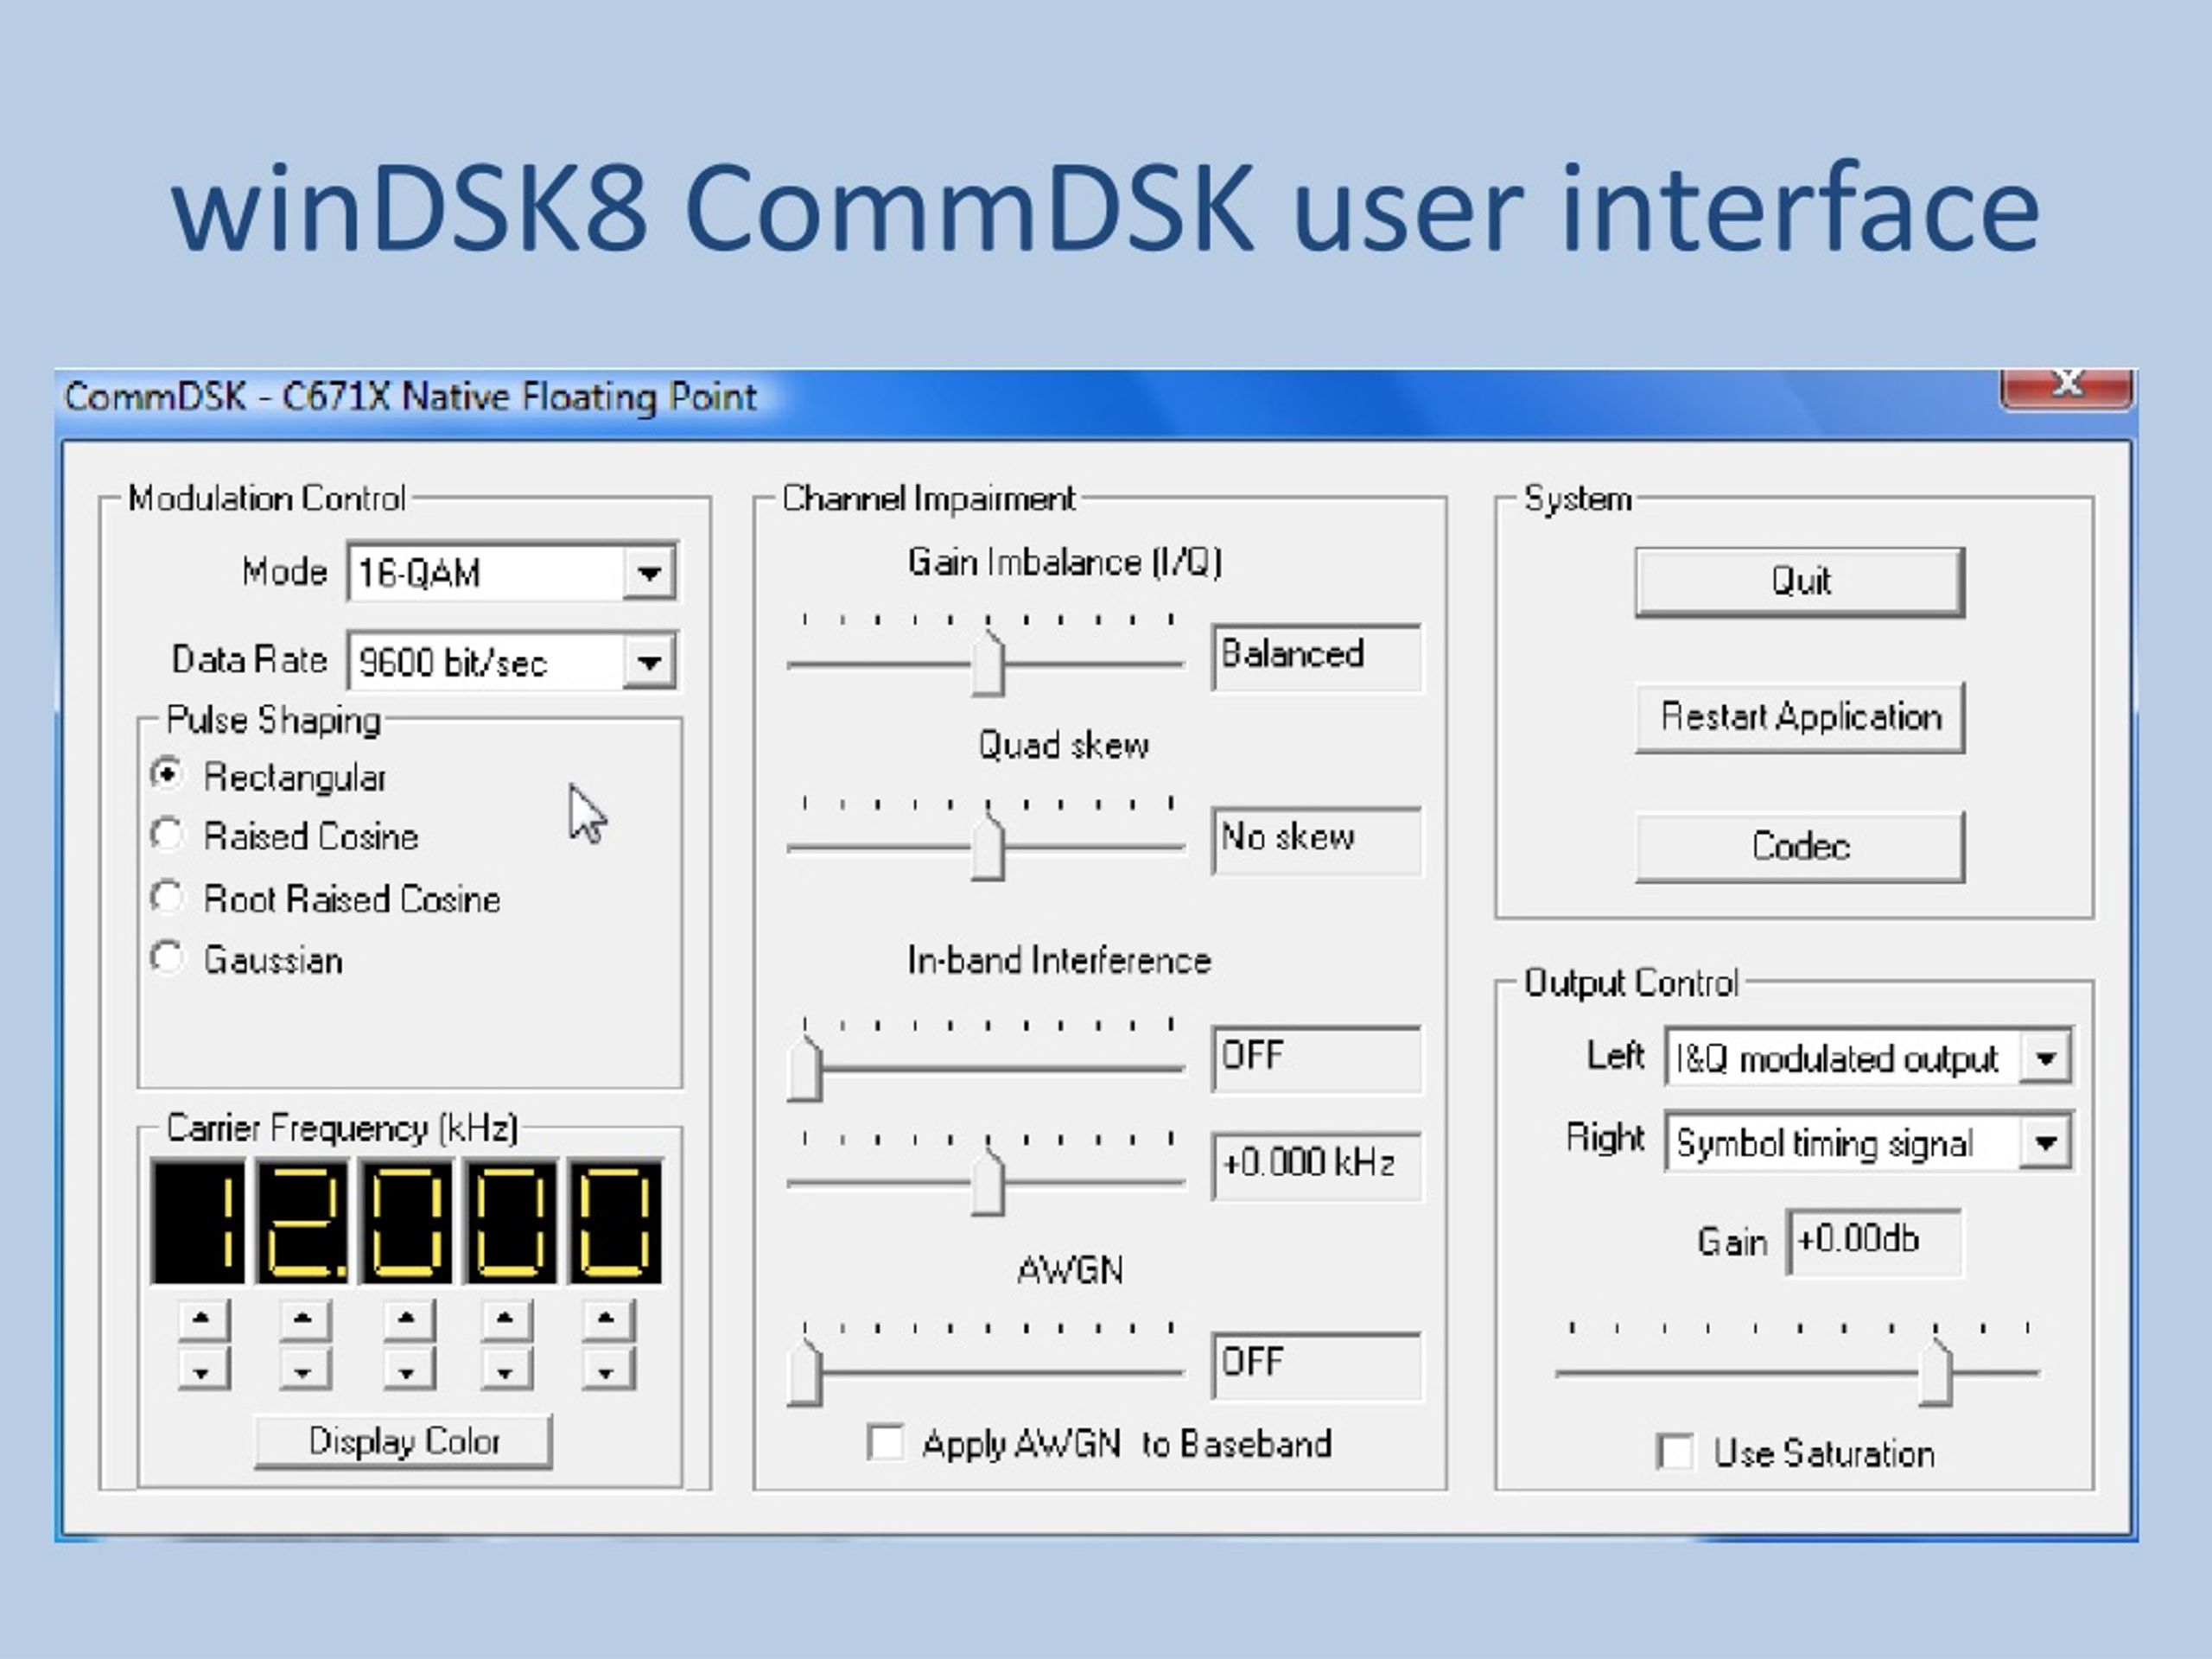Increase second carrier frequency digit
This screenshot has height=1659, width=2212.
click(x=304, y=1320)
